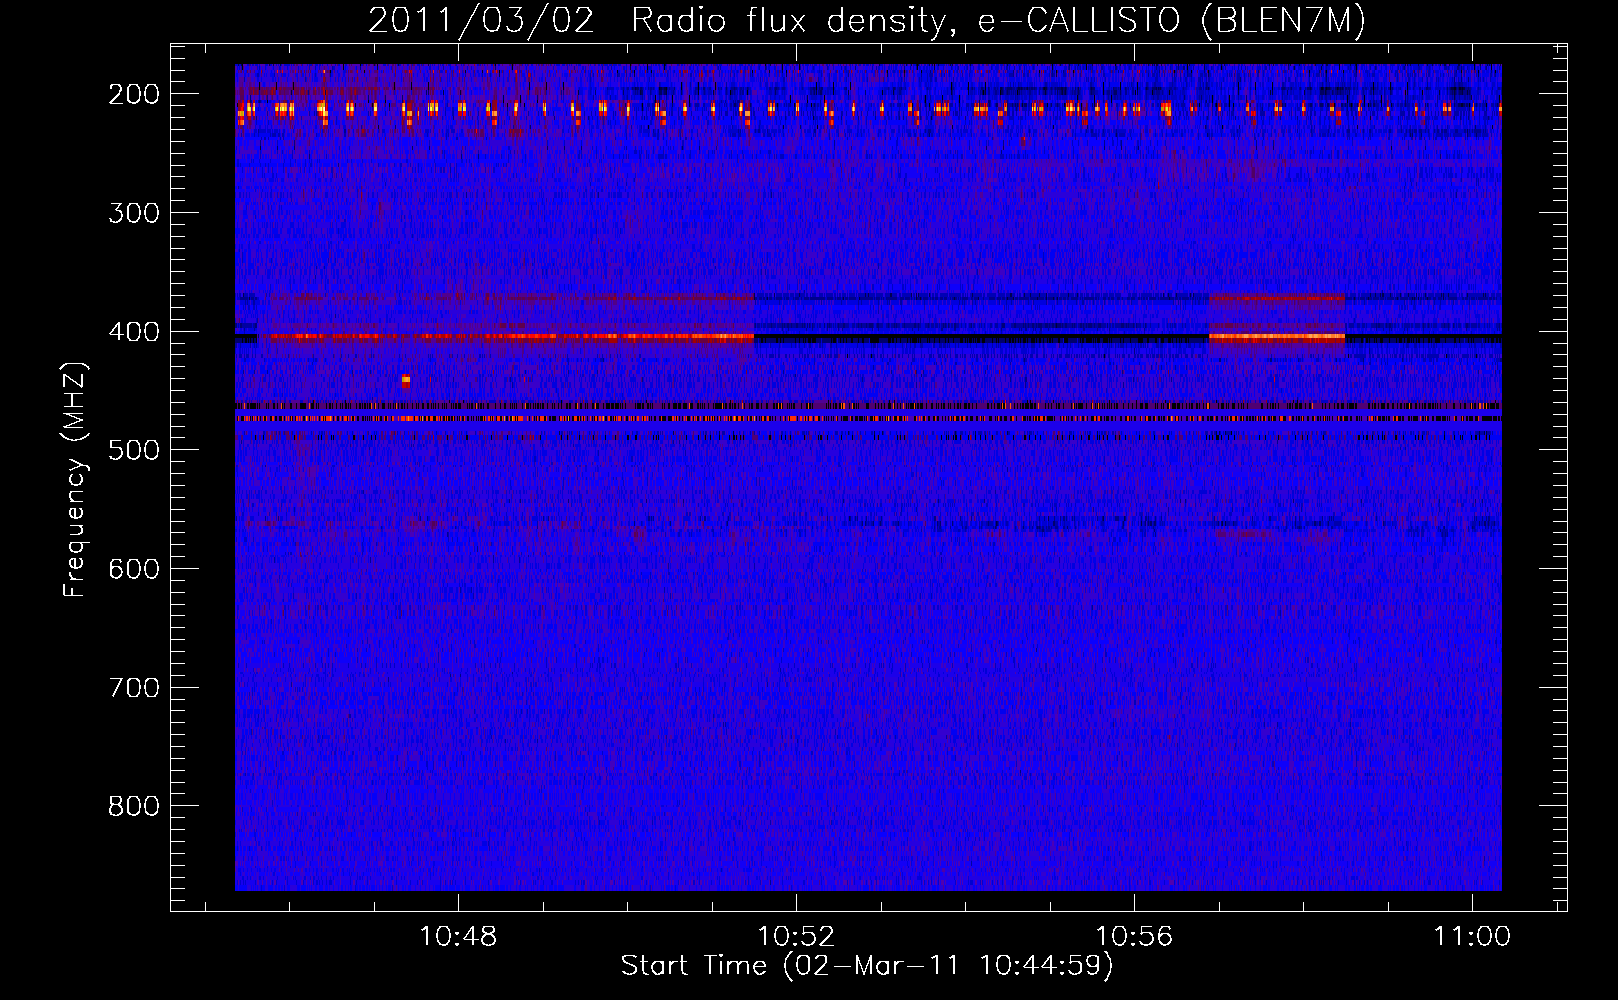Click the 11:00 time tick label

[x=1472, y=937]
